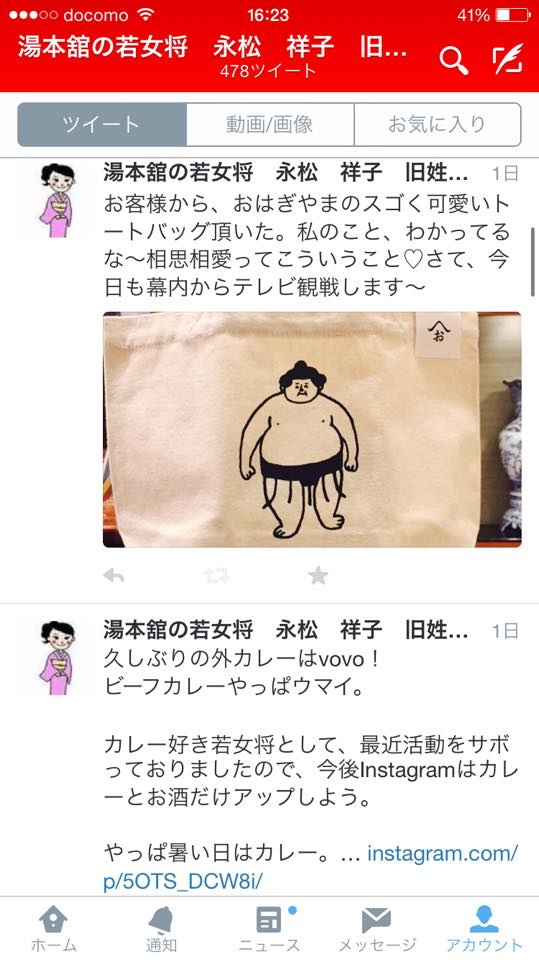Tap the search magnifier icon in header

pyautogui.click(x=453, y=60)
